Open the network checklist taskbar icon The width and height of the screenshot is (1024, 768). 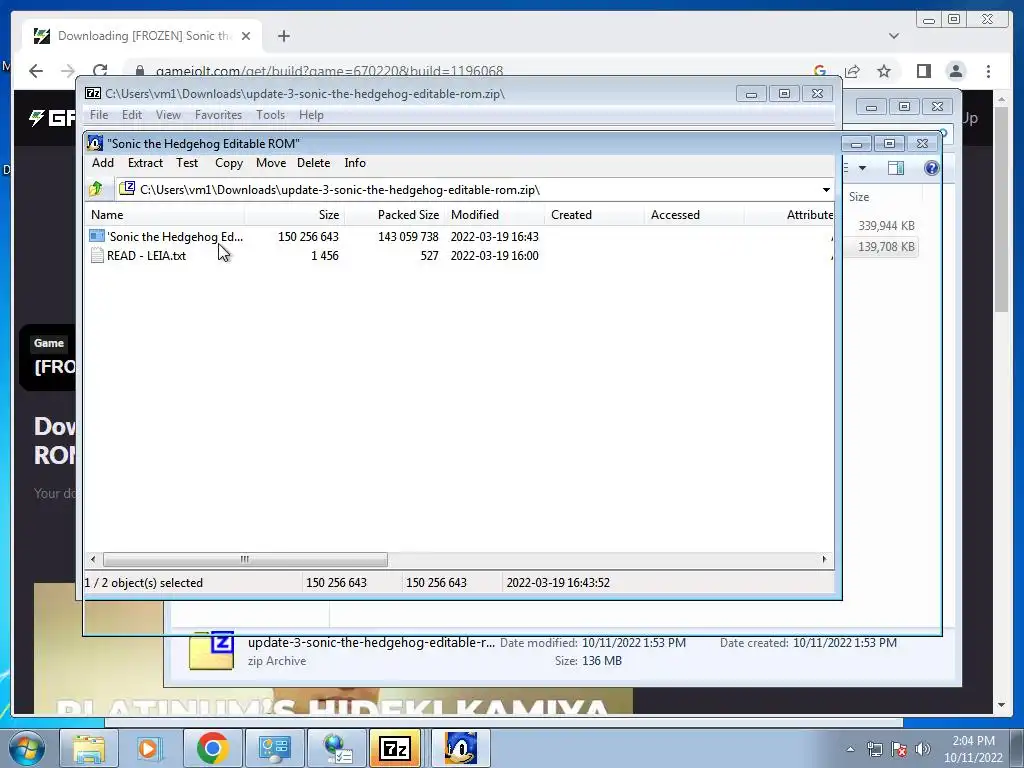pyautogui.click(x=336, y=748)
